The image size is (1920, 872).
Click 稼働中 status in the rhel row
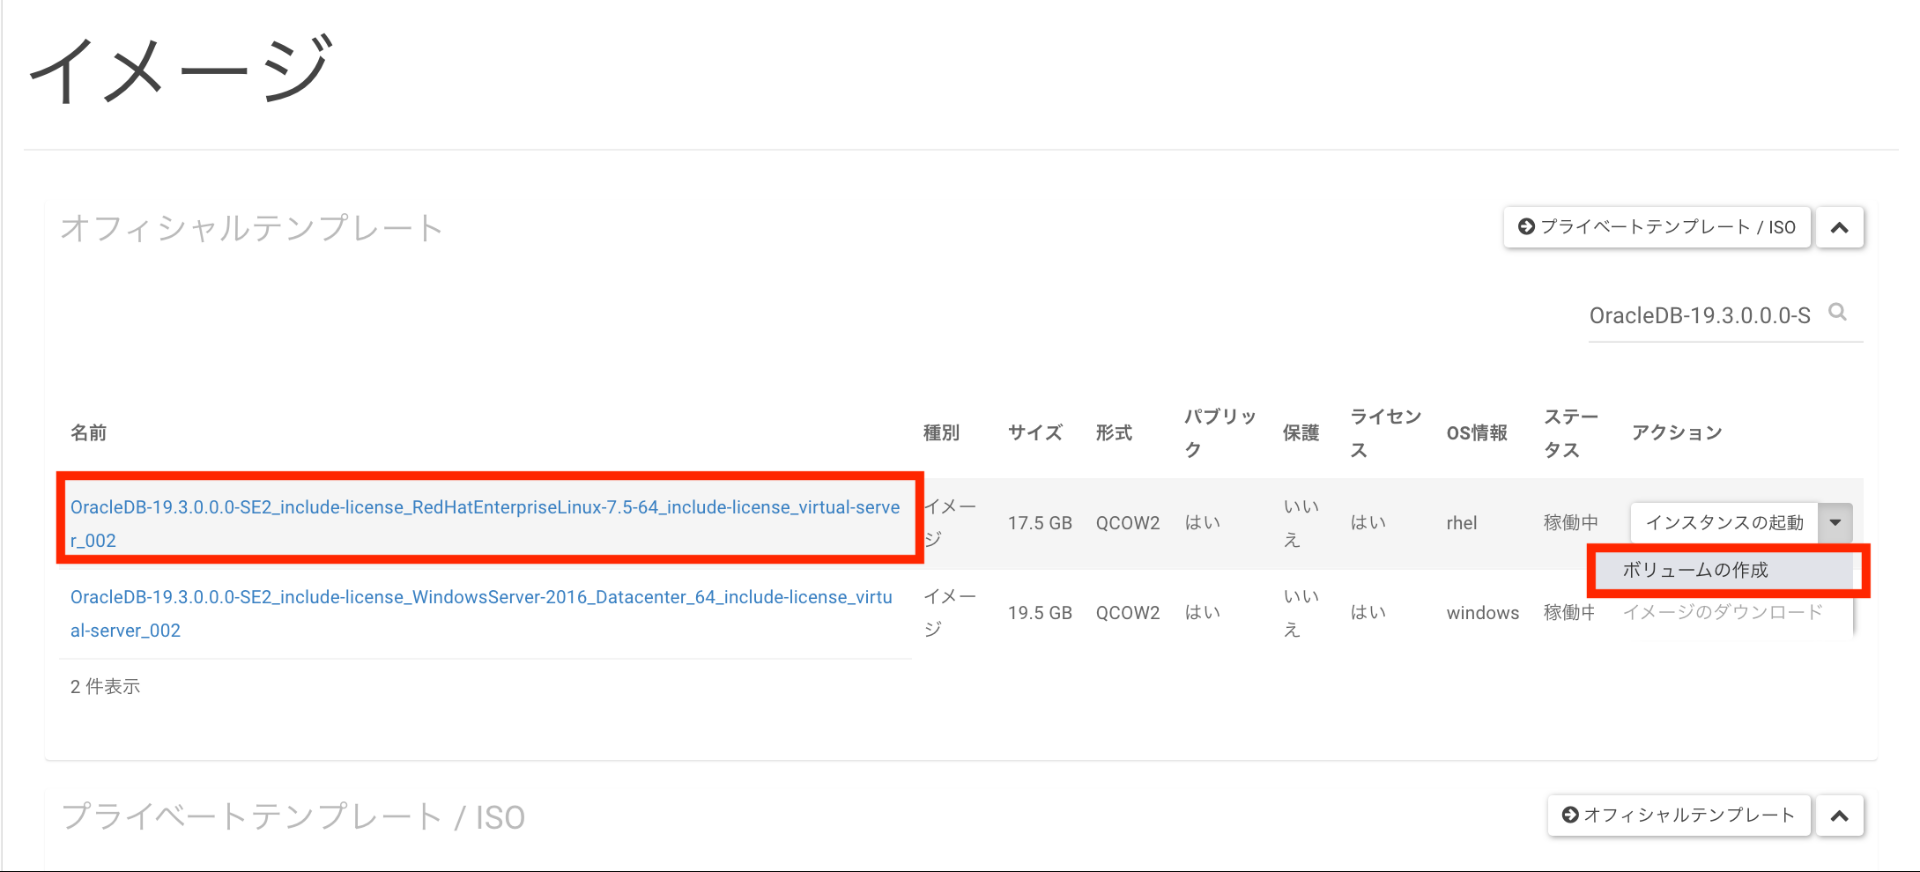point(1571,523)
